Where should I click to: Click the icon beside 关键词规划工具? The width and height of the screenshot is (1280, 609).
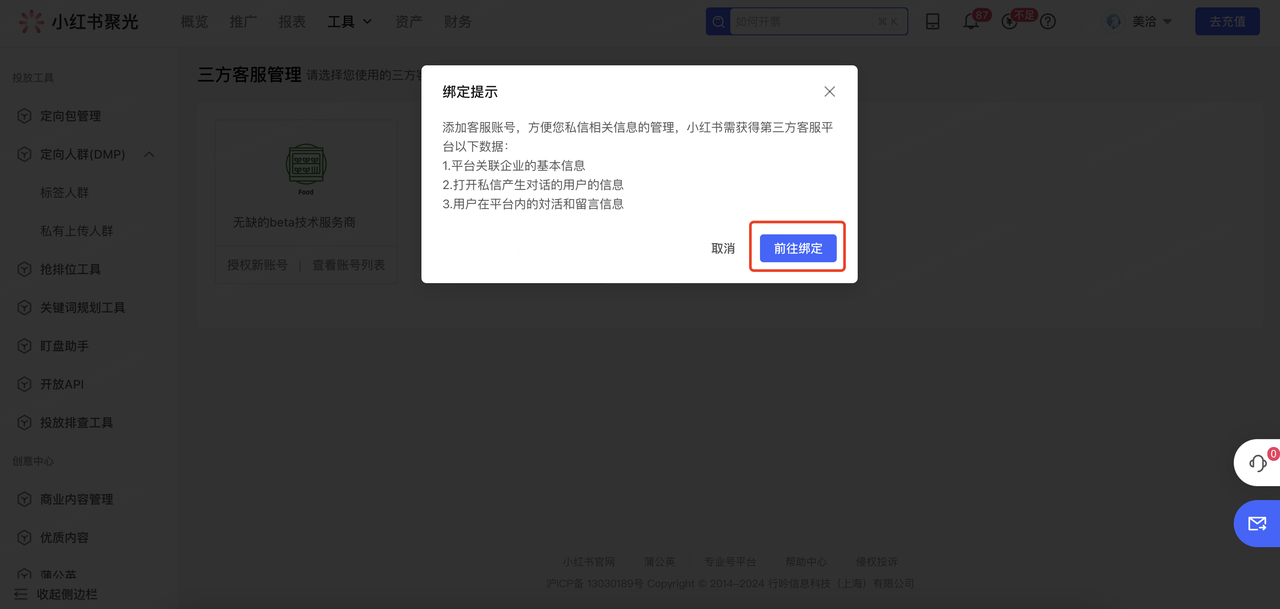[24, 307]
